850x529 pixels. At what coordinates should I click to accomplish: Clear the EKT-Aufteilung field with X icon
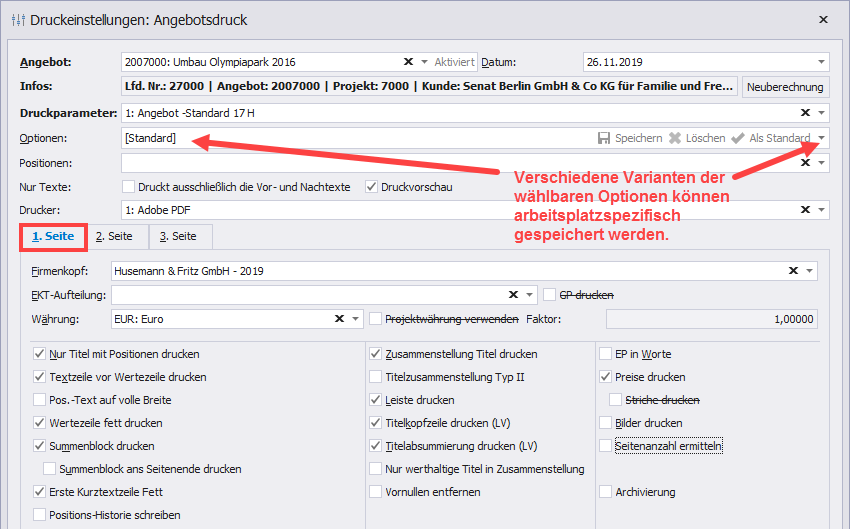(514, 295)
